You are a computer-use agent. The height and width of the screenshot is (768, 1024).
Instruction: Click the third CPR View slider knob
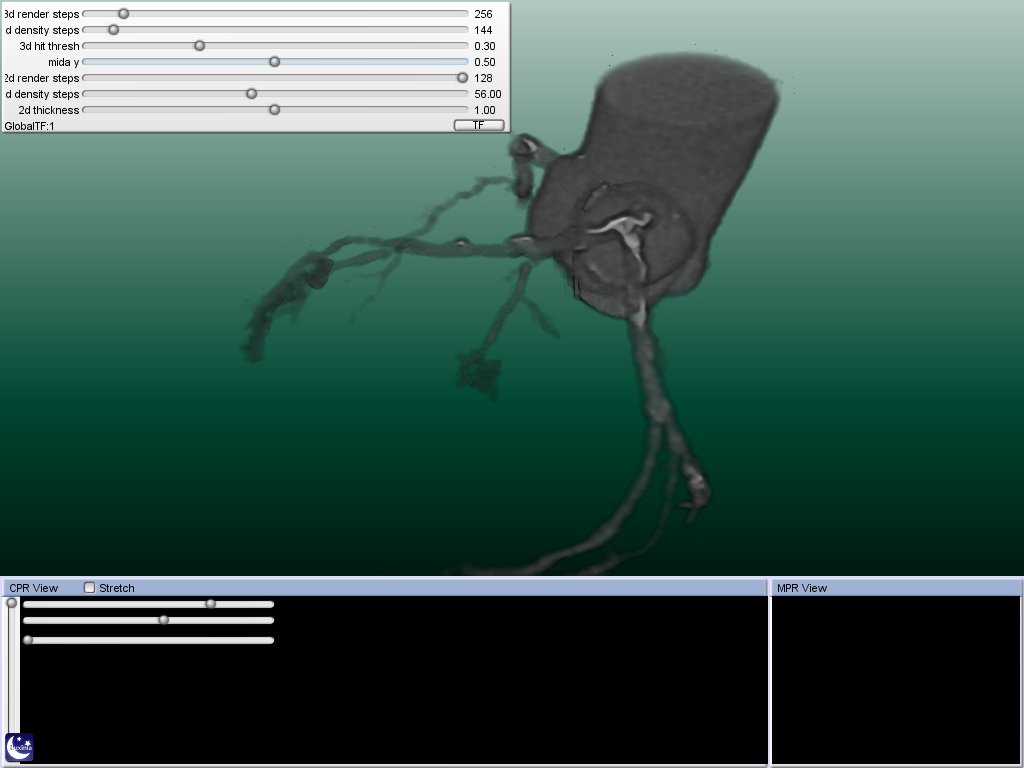[x=28, y=640]
